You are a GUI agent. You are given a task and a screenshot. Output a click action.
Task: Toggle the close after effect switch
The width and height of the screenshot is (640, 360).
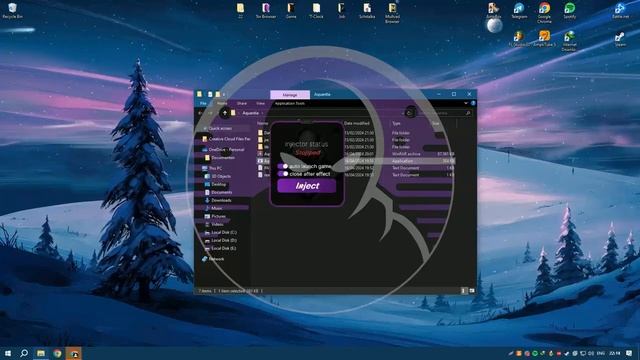[283, 173]
